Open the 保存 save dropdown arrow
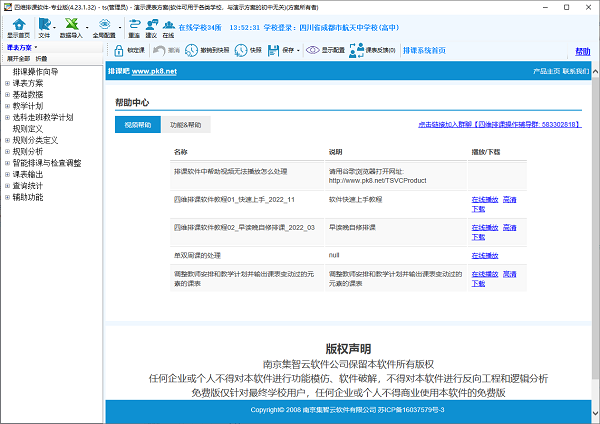600x424 pixels. click(x=299, y=49)
